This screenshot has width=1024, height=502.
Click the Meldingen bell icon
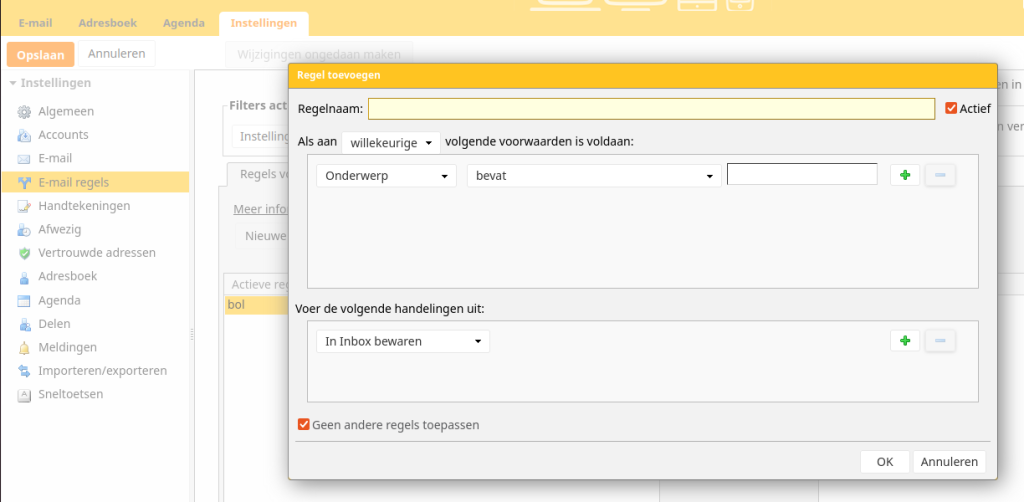24,348
